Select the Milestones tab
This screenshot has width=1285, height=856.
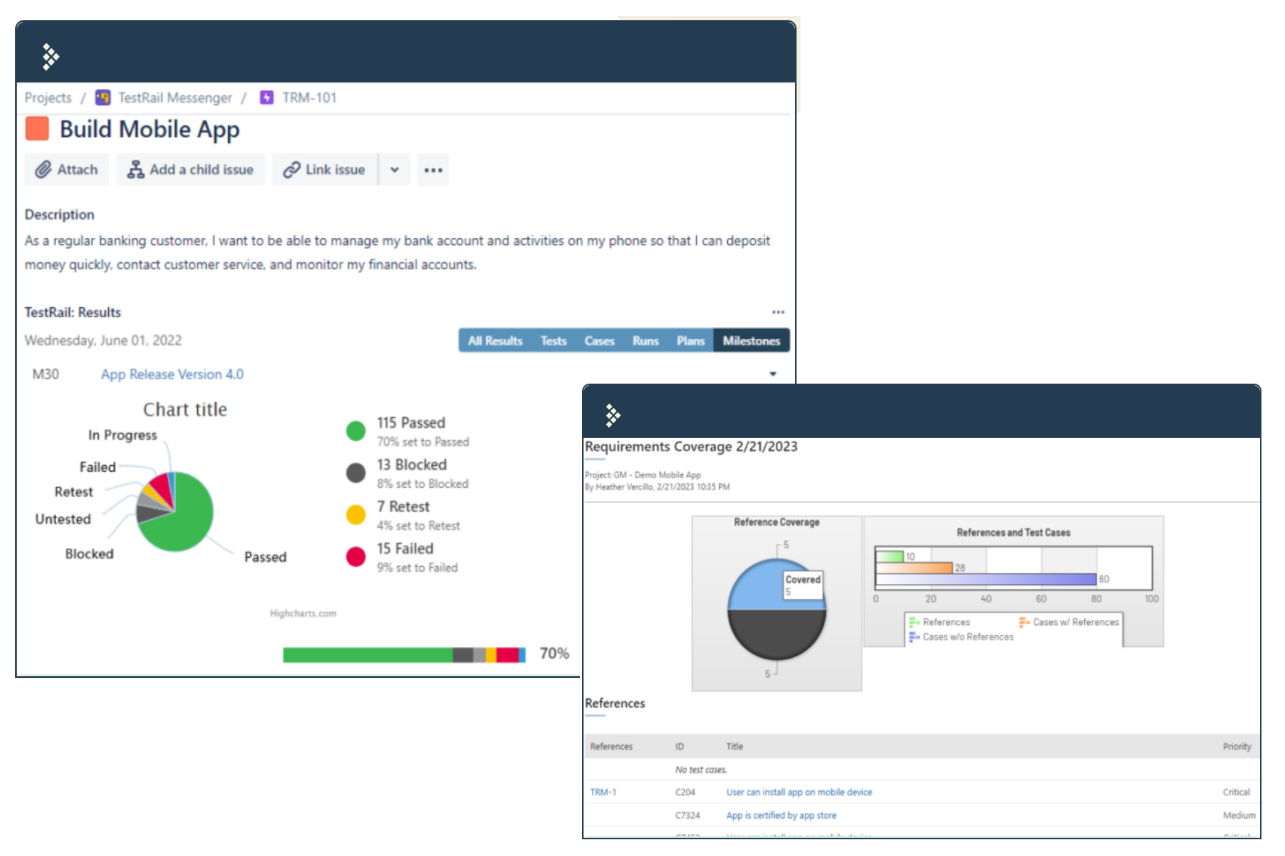tap(751, 341)
